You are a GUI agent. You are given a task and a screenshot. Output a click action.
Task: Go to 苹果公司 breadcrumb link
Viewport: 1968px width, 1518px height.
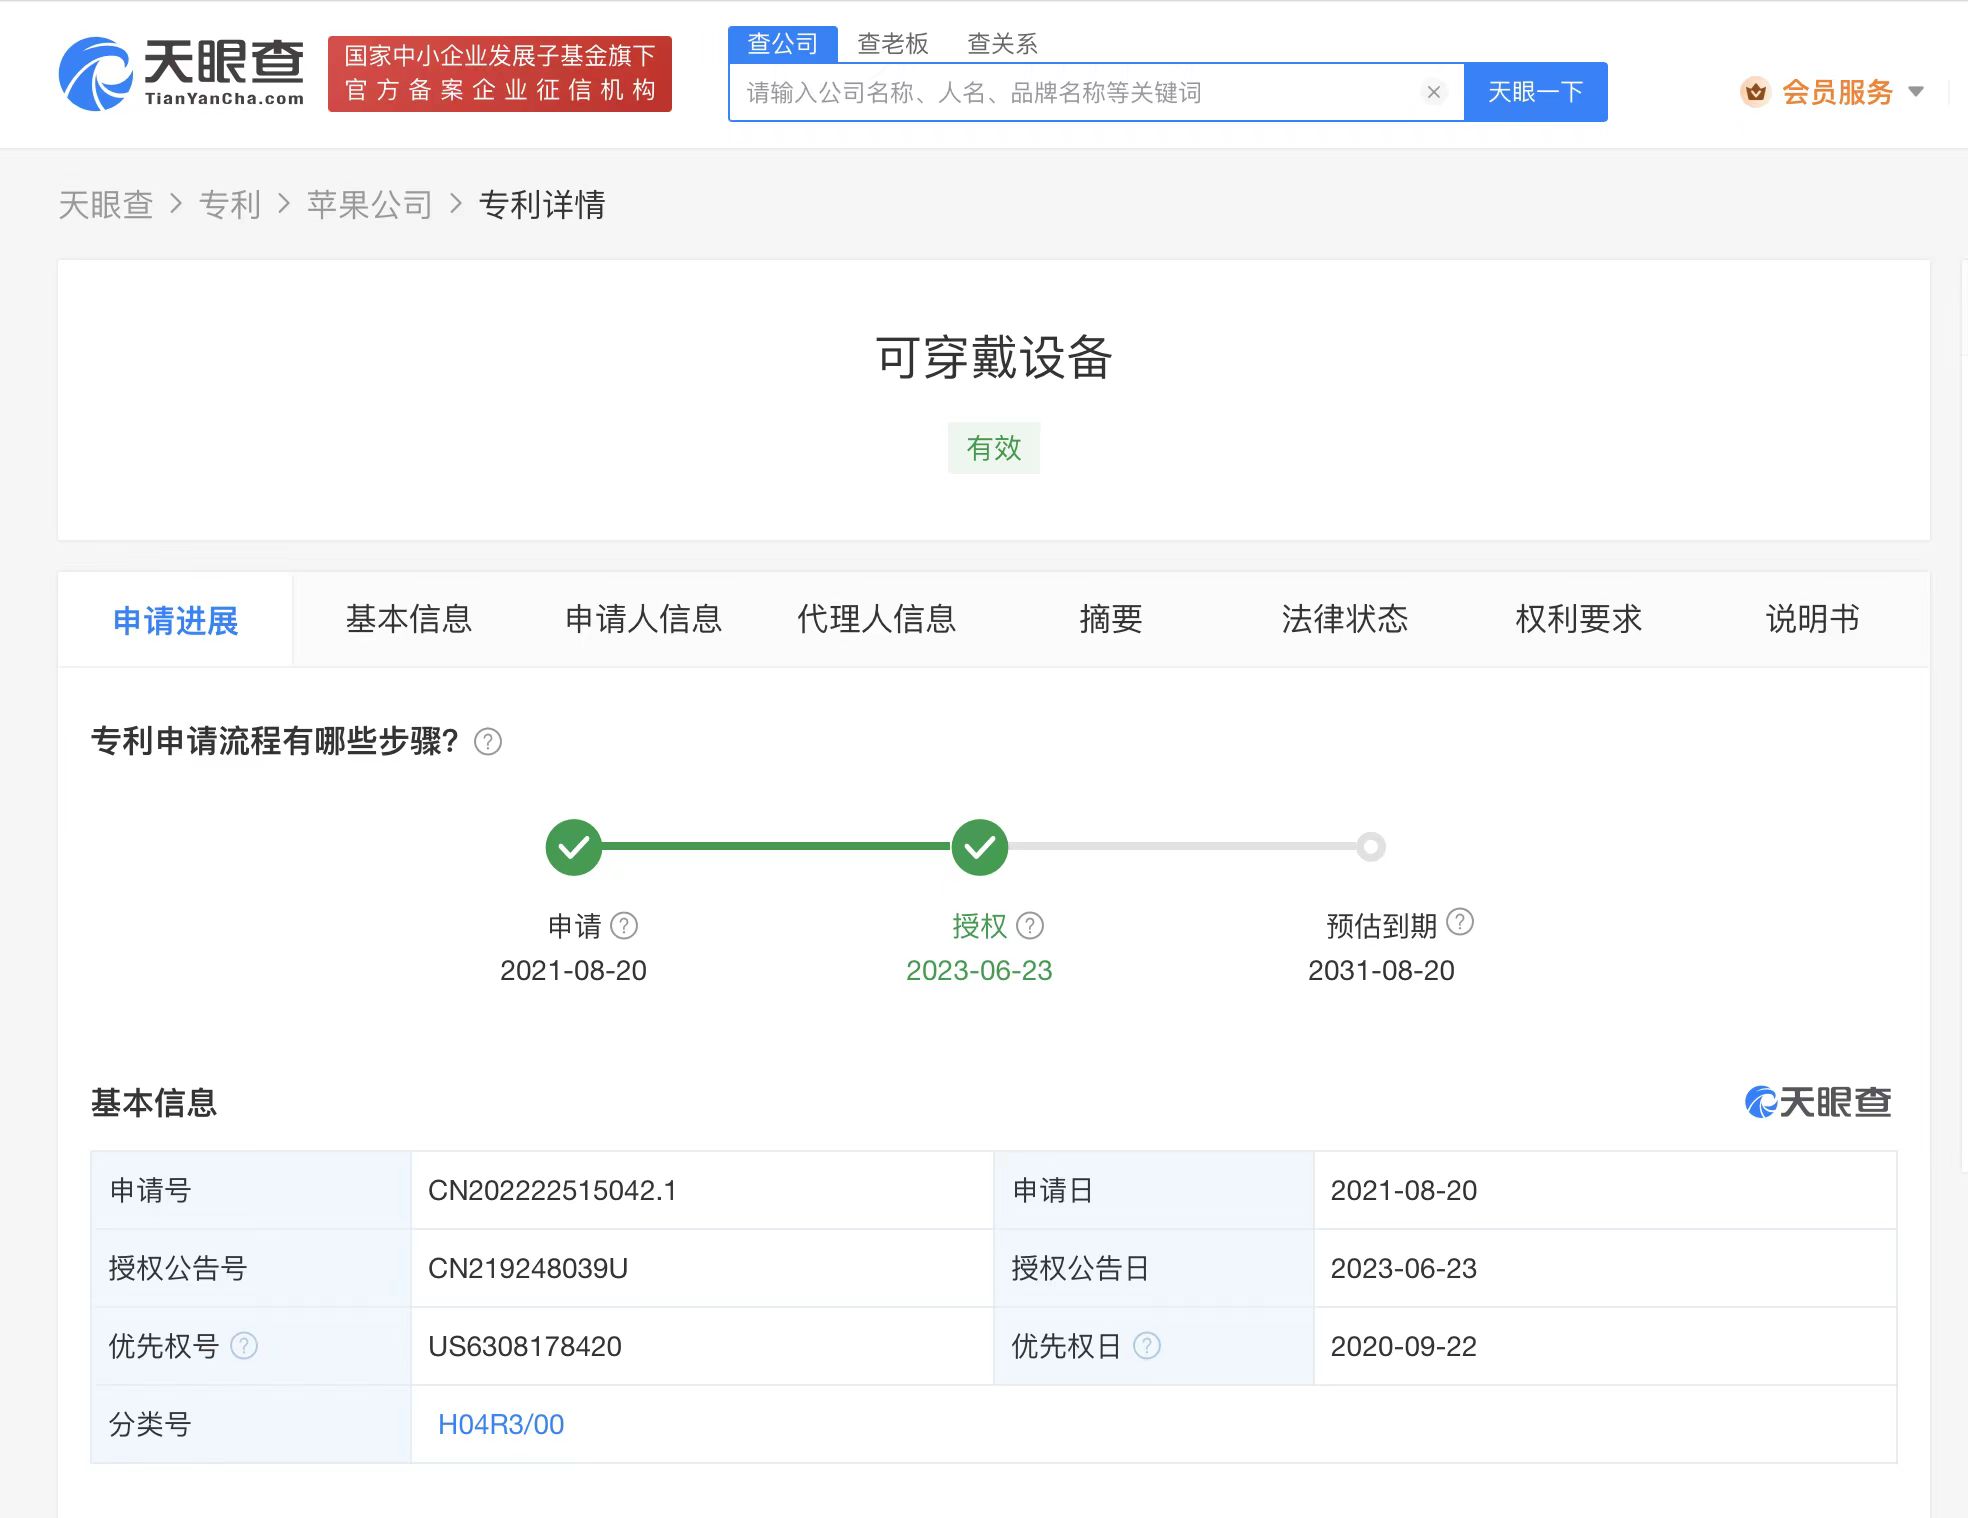pyautogui.click(x=370, y=205)
